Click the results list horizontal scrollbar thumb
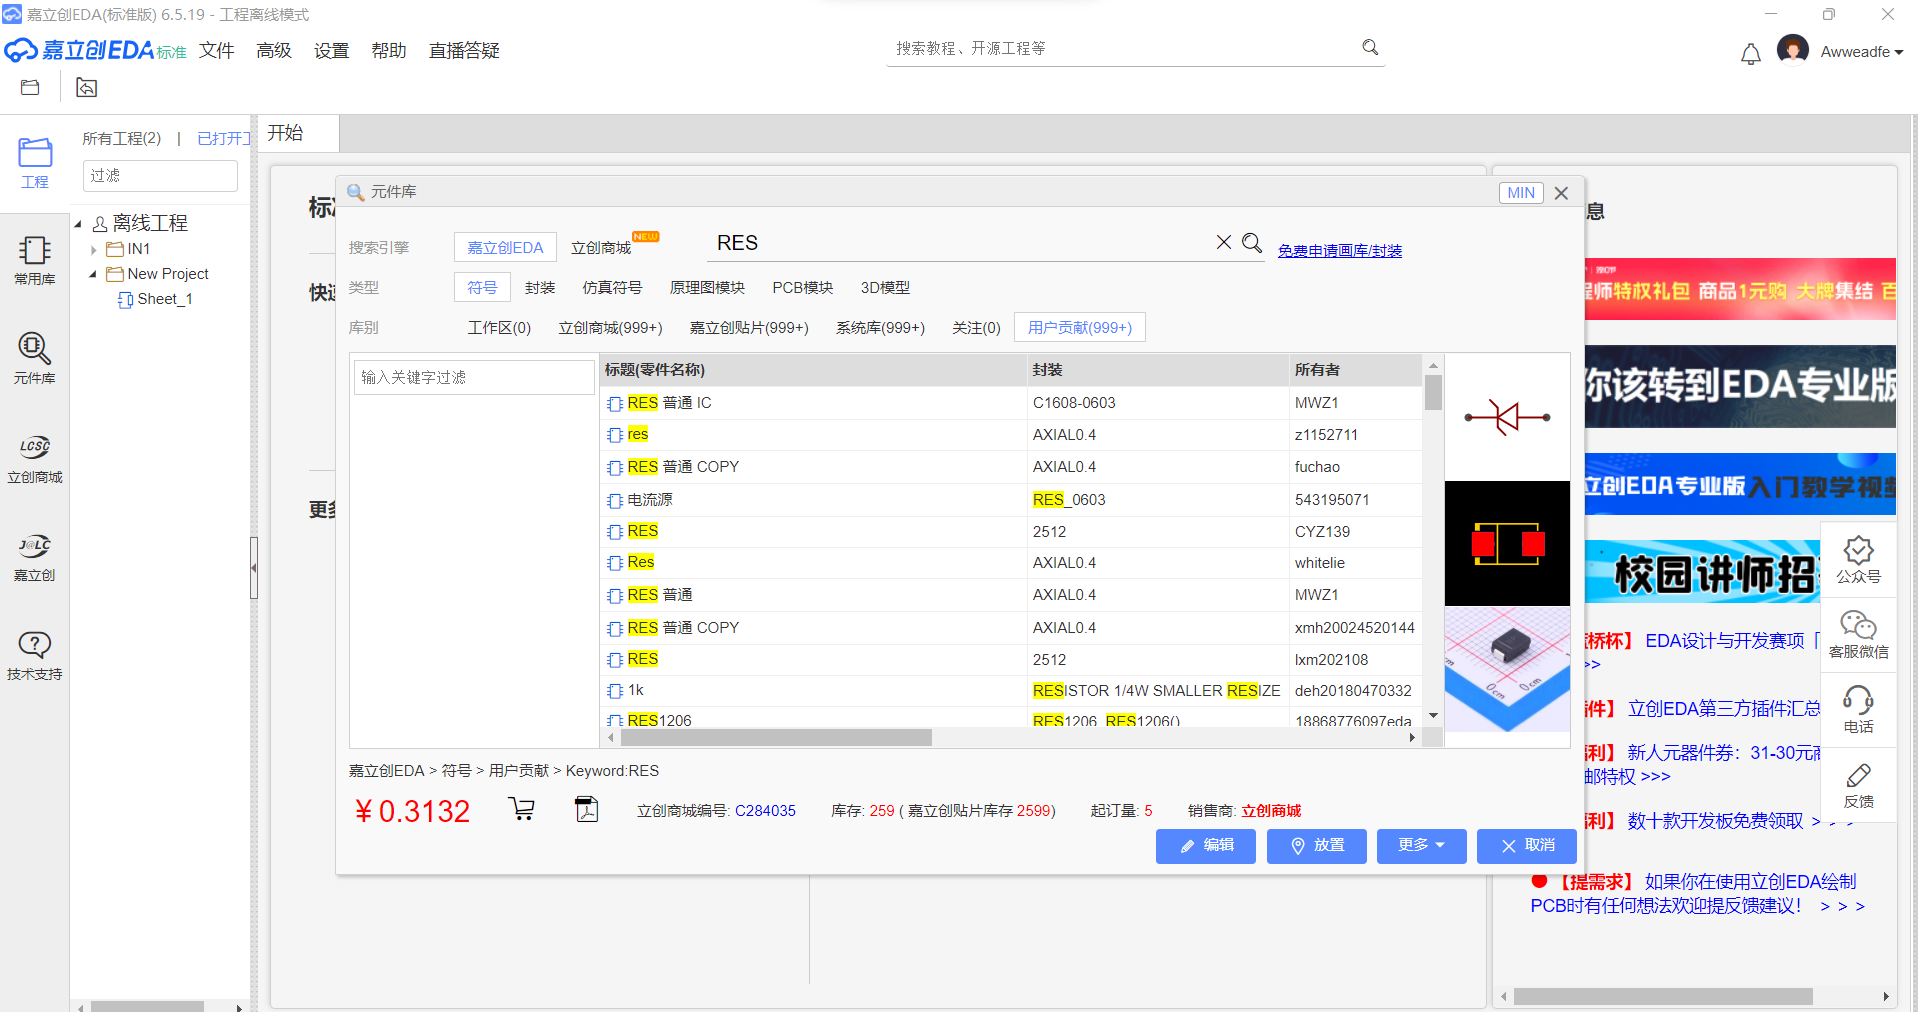Viewport: 1918px width, 1012px height. (776, 738)
